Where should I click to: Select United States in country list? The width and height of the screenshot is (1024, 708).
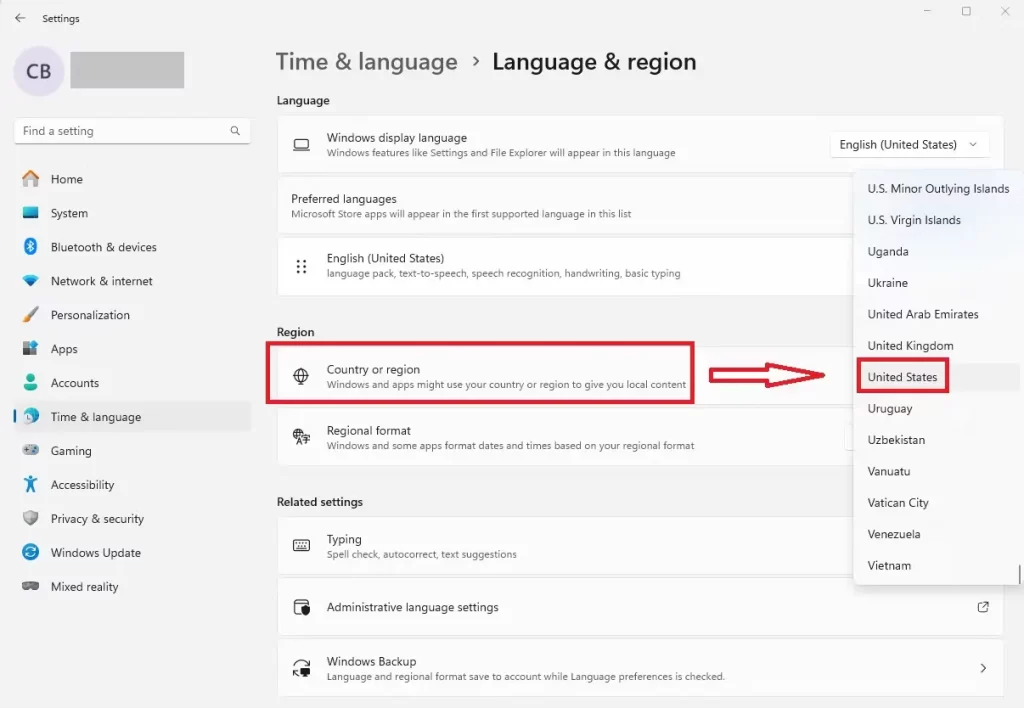point(902,377)
